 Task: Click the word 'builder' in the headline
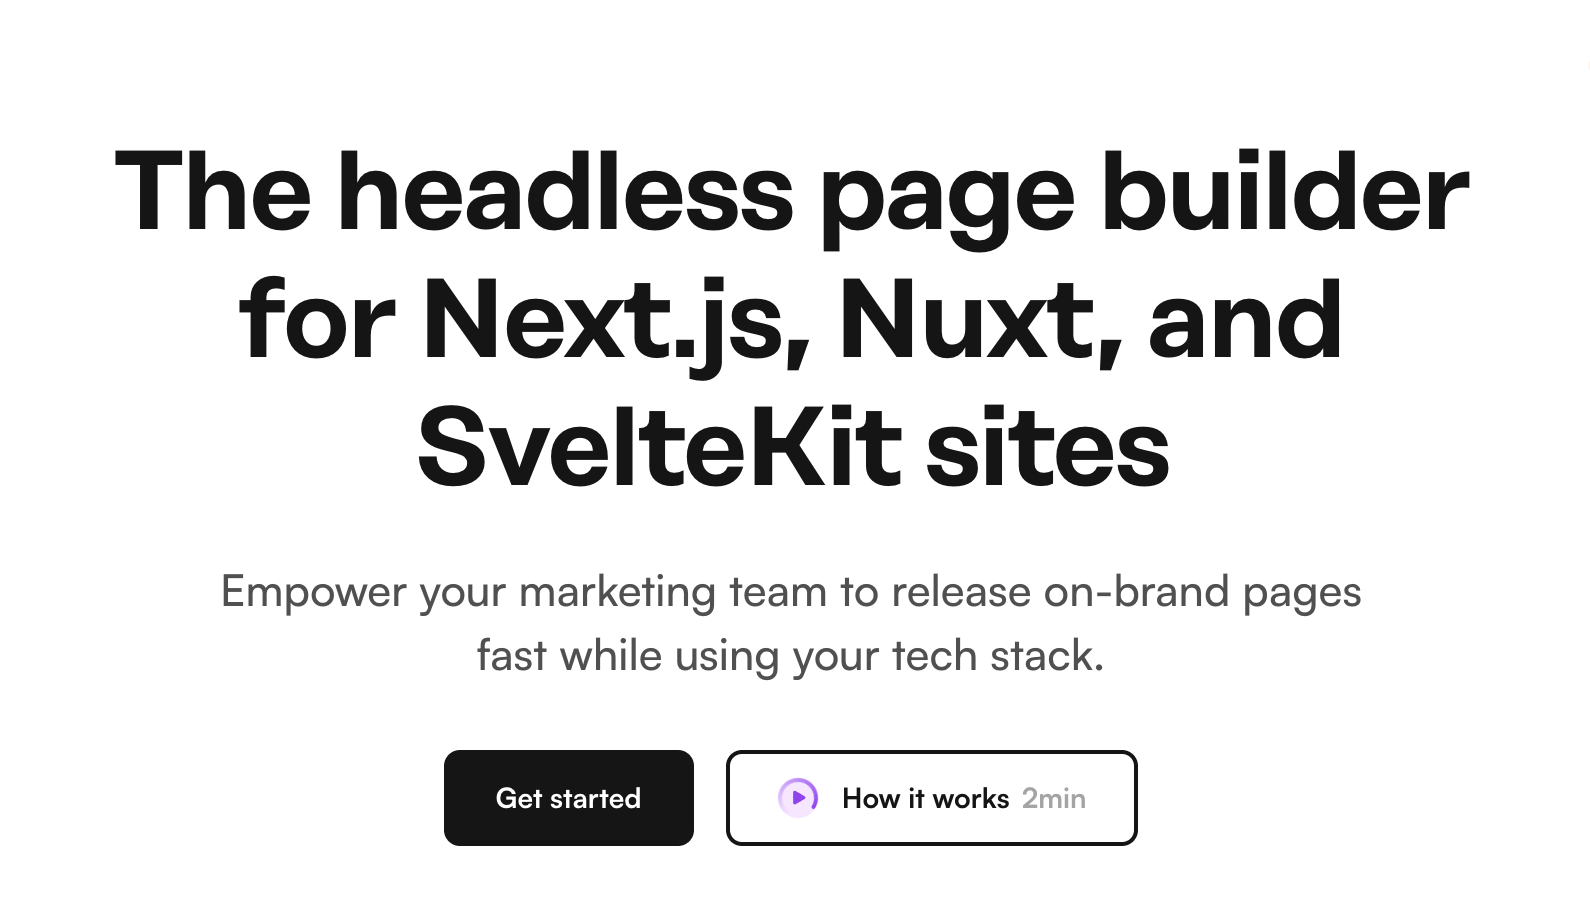[x=1285, y=192]
